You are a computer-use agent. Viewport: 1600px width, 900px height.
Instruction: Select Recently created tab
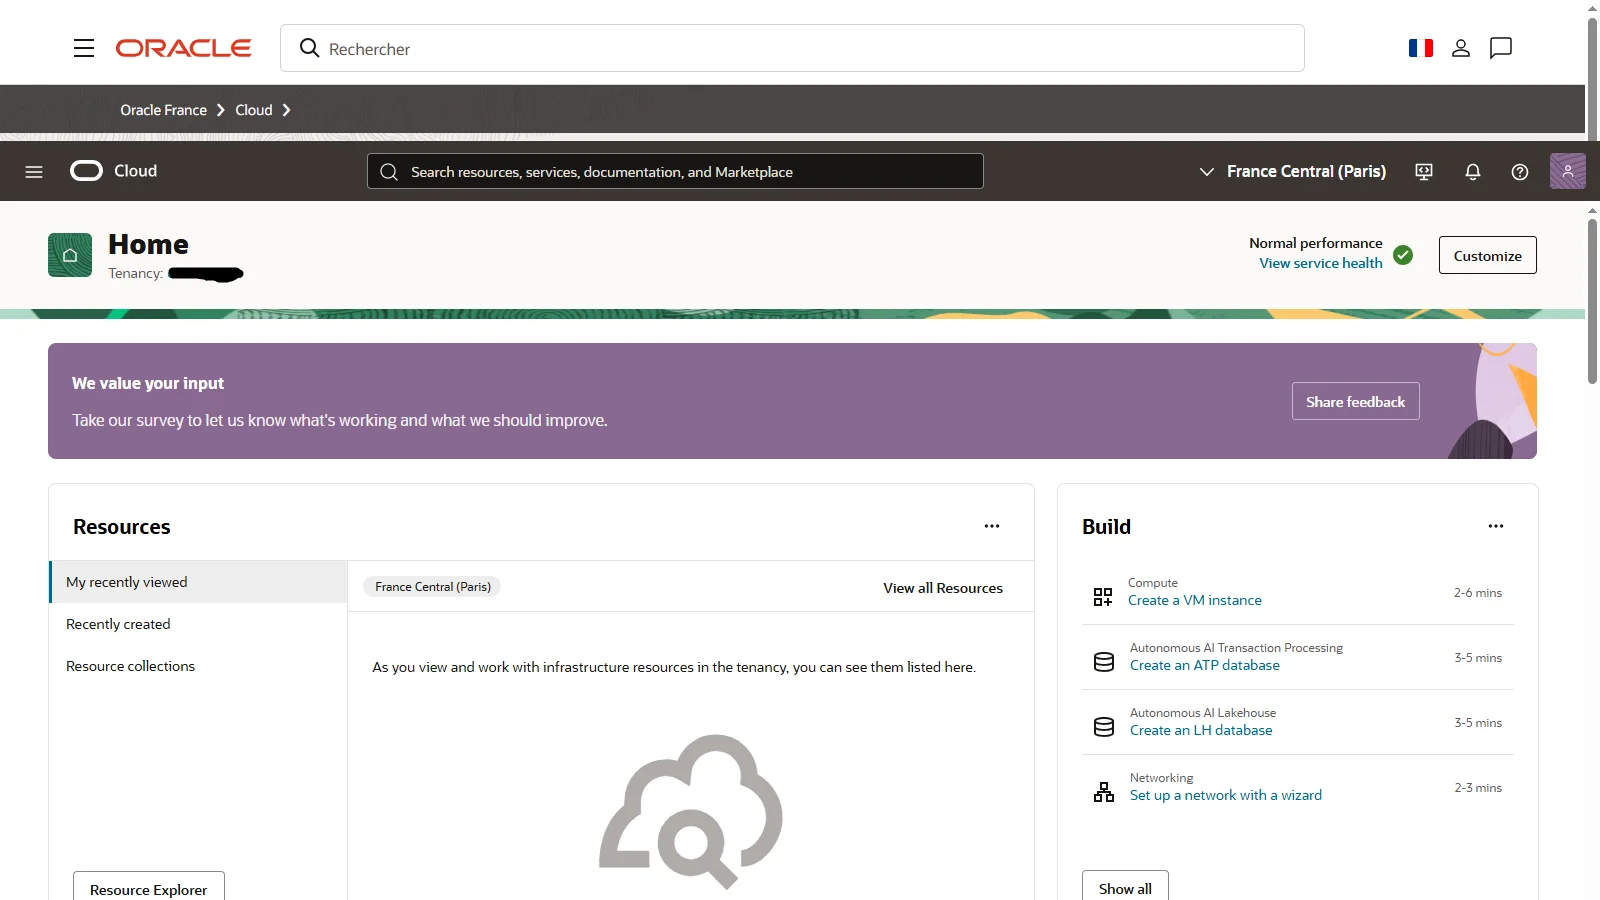[x=198, y=624]
